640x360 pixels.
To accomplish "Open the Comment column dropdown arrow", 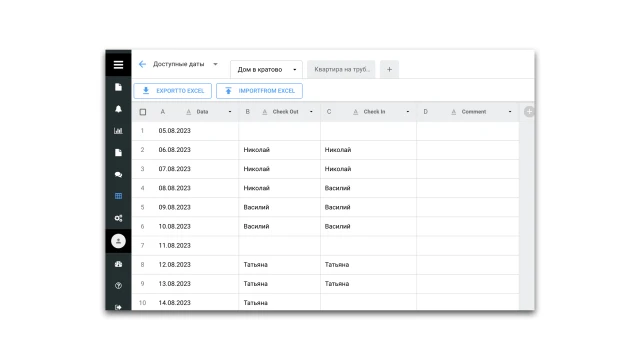I will [x=510, y=112].
